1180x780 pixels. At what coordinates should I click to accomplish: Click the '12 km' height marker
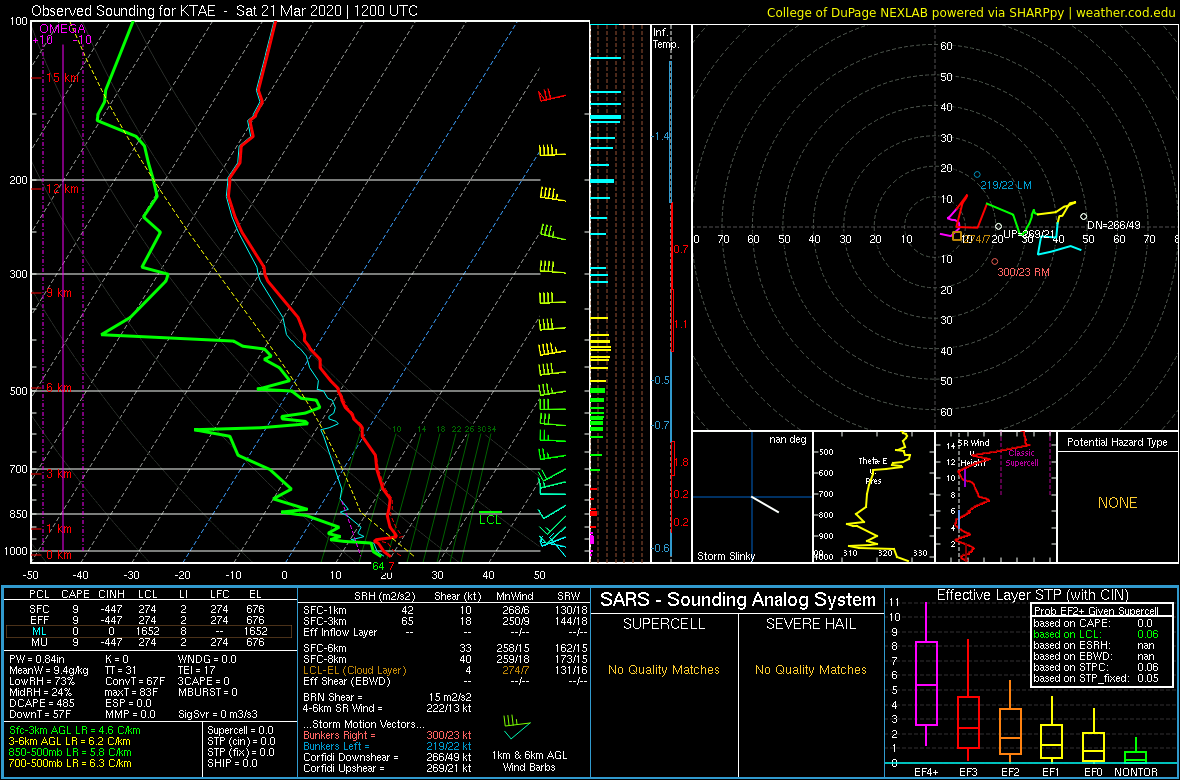pos(61,188)
